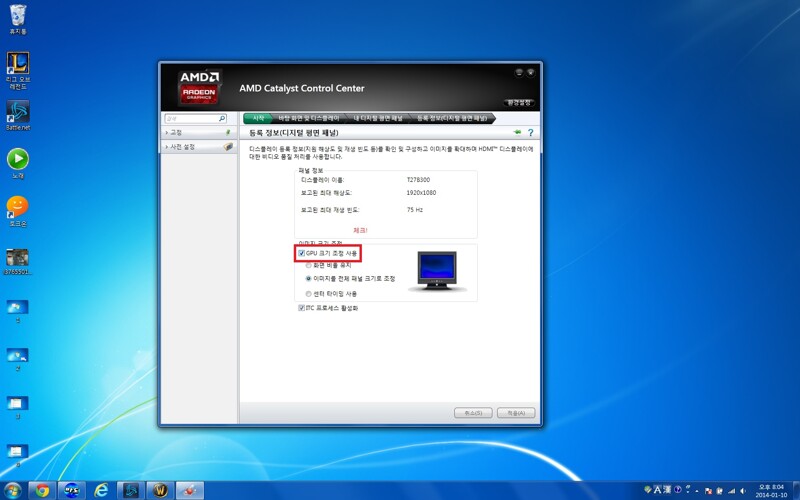This screenshot has width=800, height=500.
Task: Toggle the IME language 'A' indicator
Action: [x=657, y=490]
